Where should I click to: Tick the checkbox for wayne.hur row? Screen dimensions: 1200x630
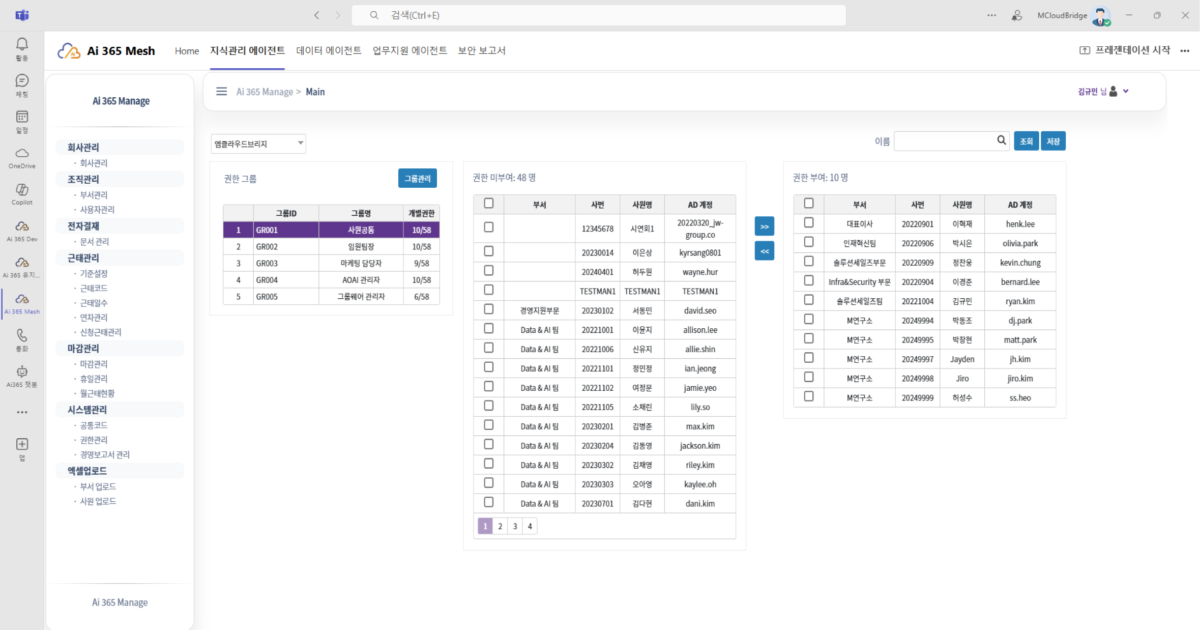(x=488, y=270)
